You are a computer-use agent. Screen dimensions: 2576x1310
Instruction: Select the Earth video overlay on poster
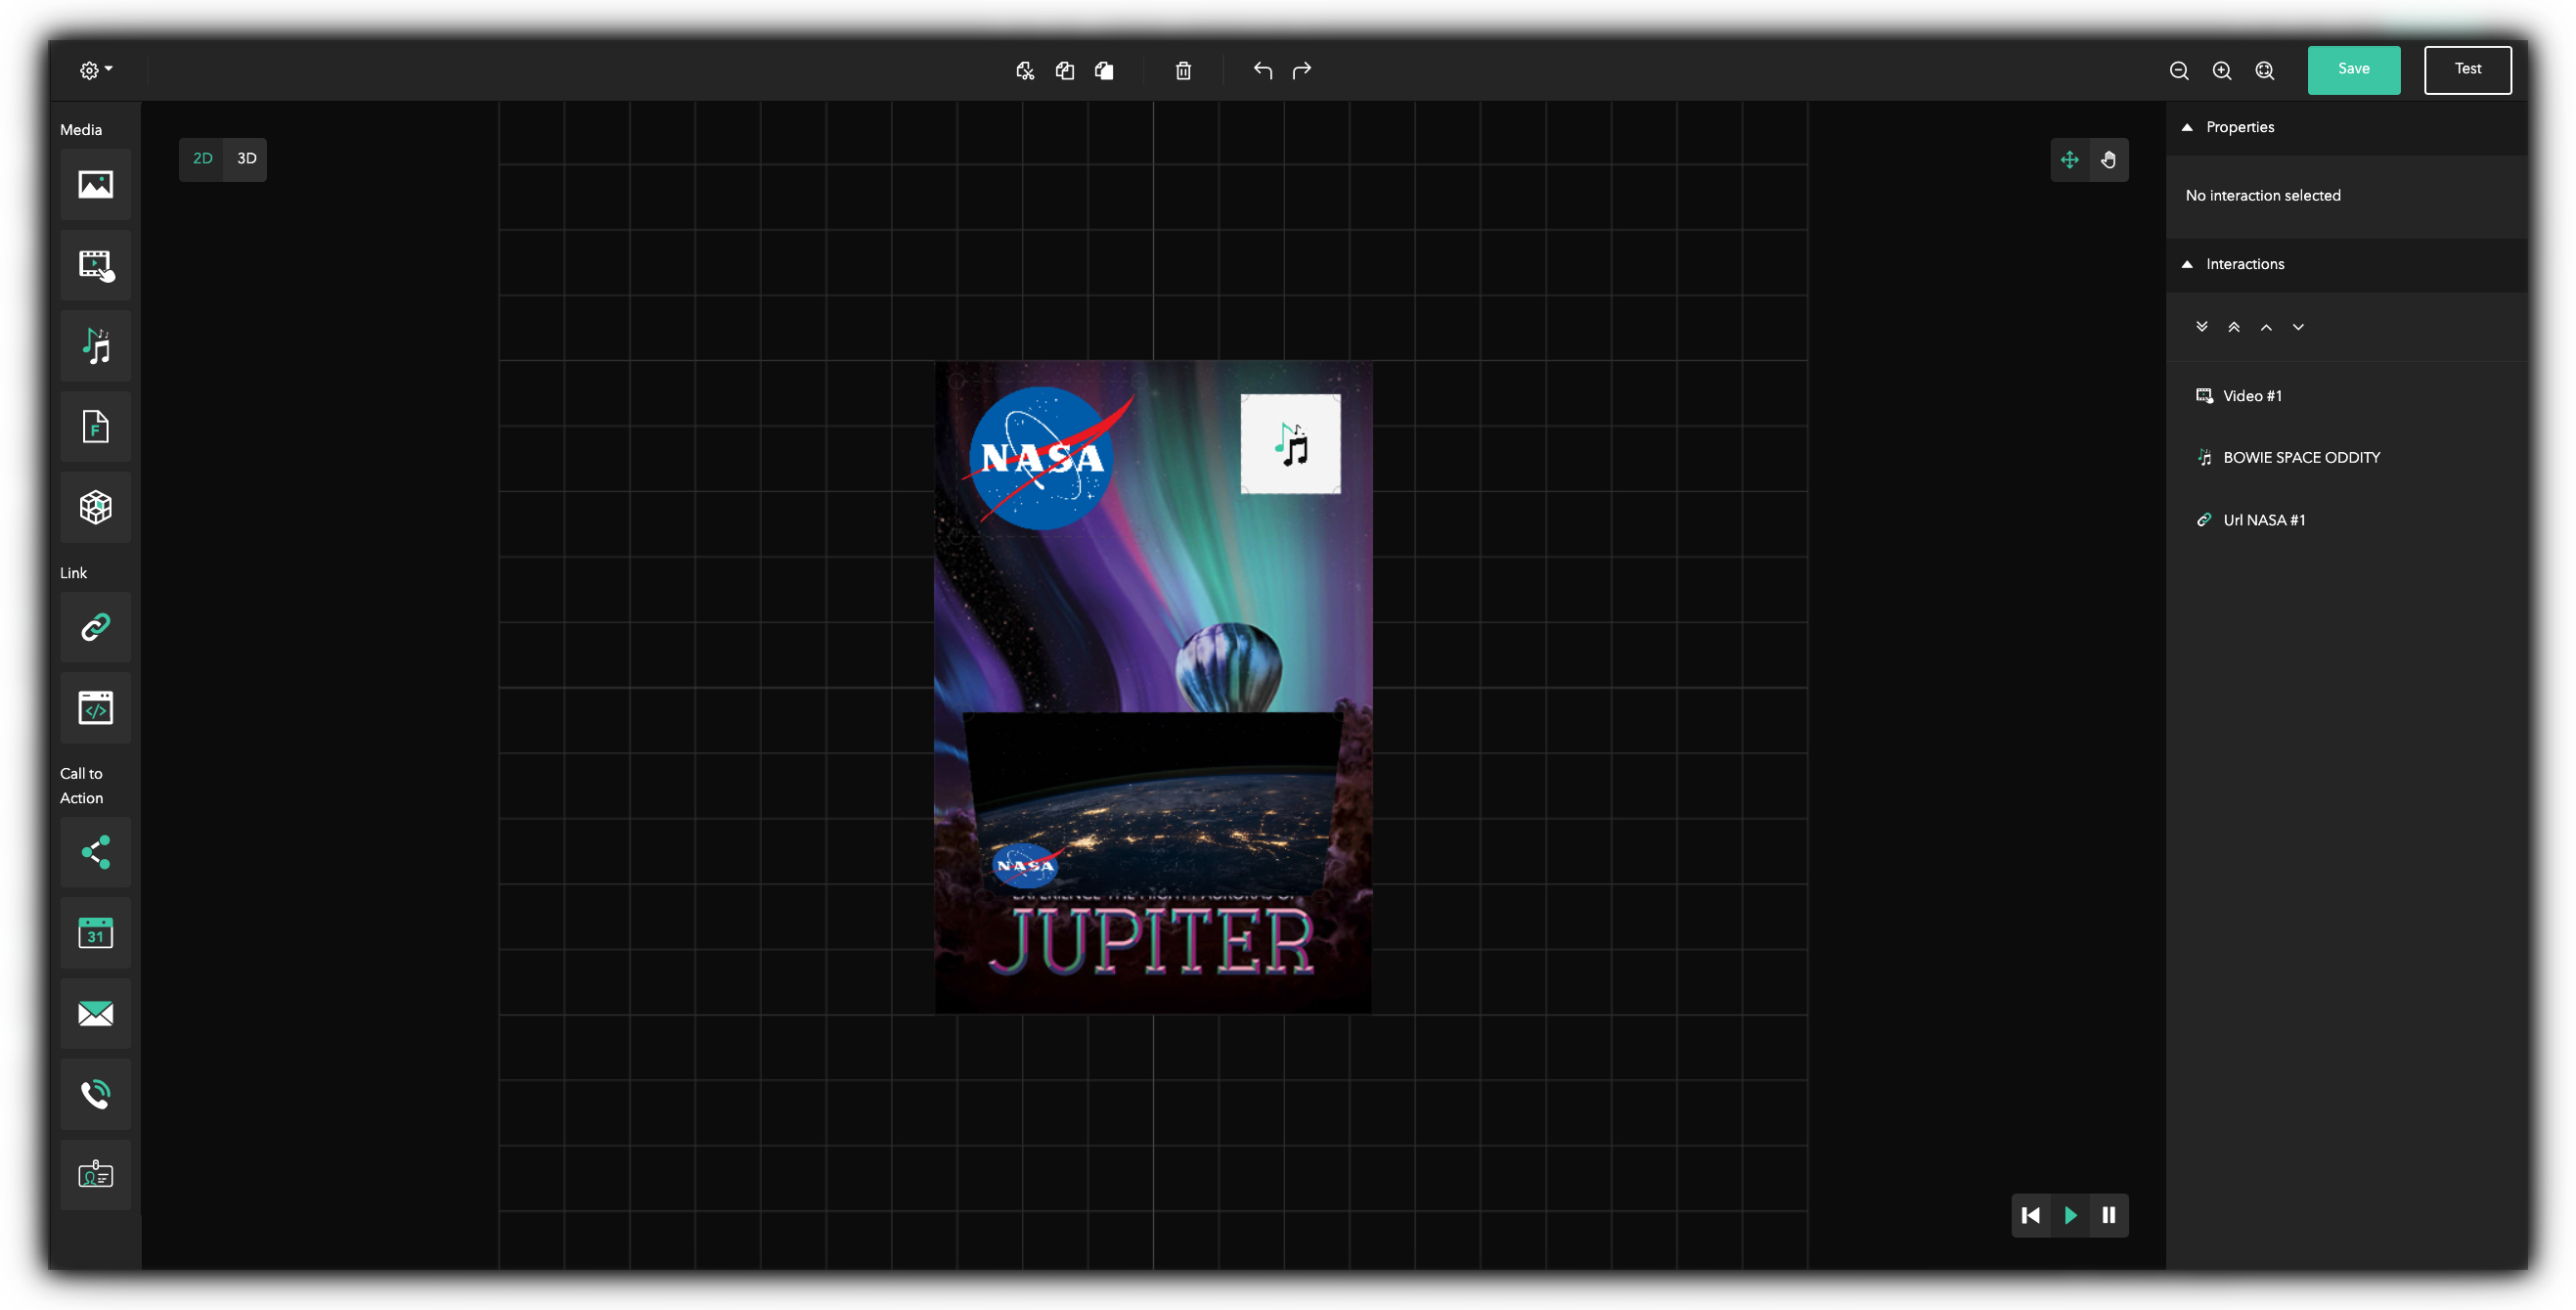coord(1153,803)
